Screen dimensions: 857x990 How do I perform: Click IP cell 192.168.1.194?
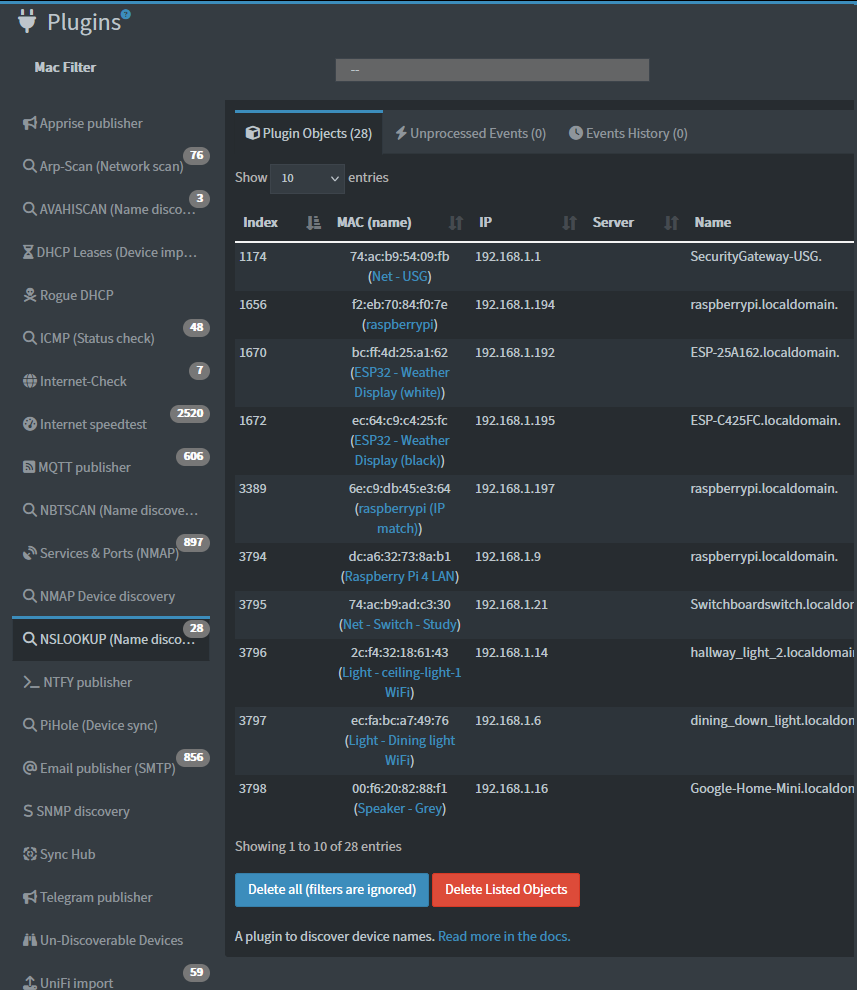coord(515,304)
